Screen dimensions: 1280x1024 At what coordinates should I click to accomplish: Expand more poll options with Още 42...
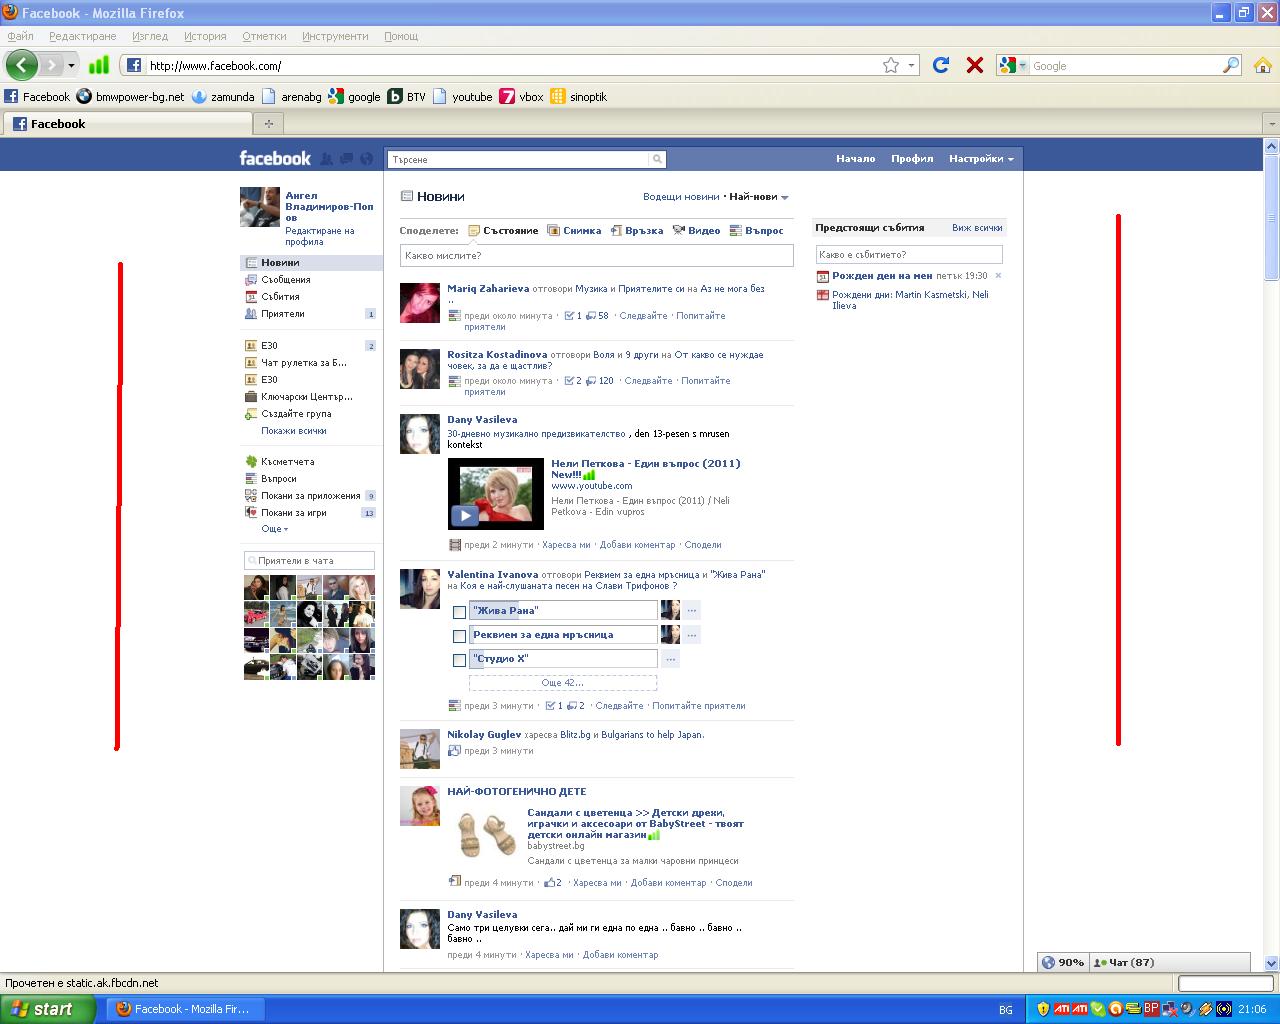click(563, 683)
